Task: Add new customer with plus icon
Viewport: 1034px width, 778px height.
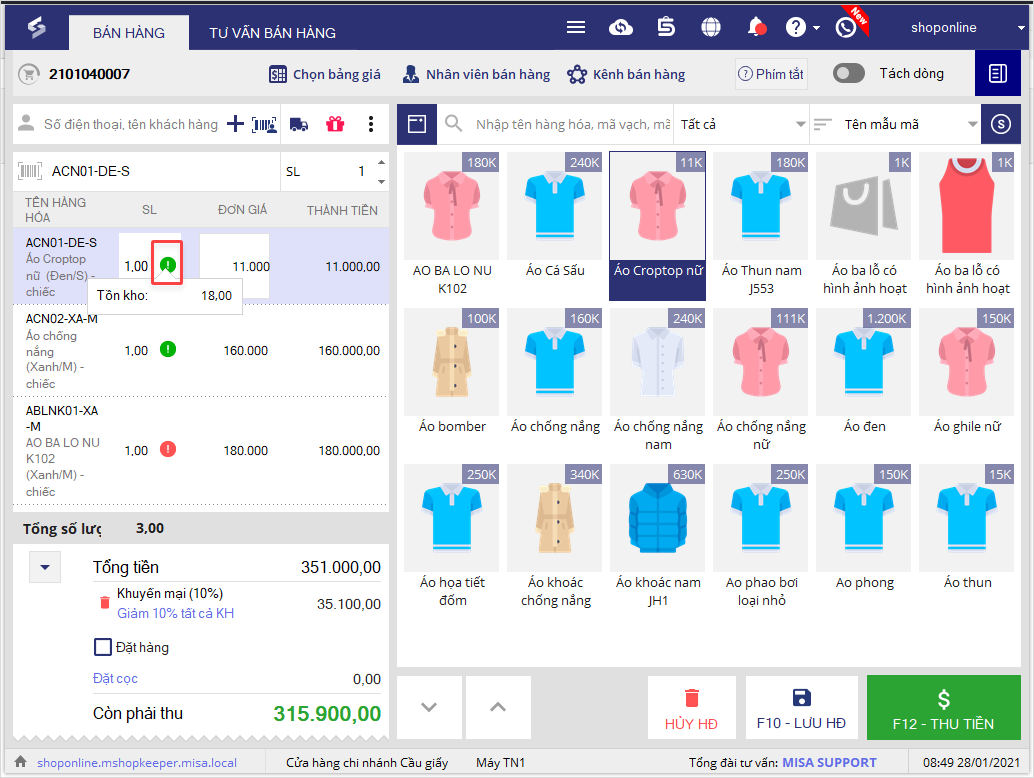Action: (x=235, y=124)
